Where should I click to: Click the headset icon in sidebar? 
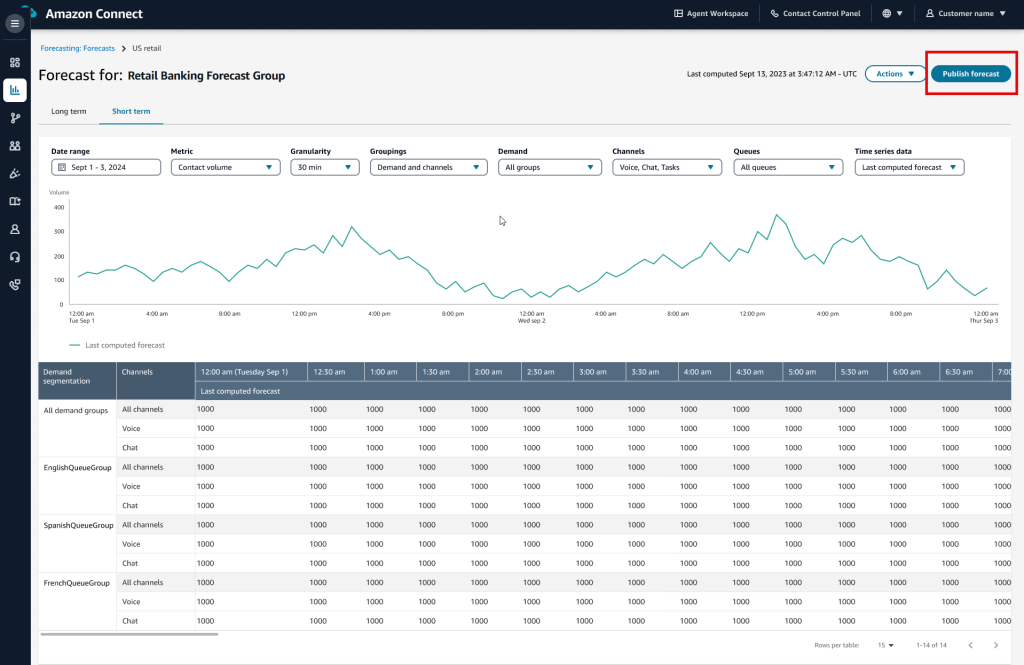click(x=15, y=256)
